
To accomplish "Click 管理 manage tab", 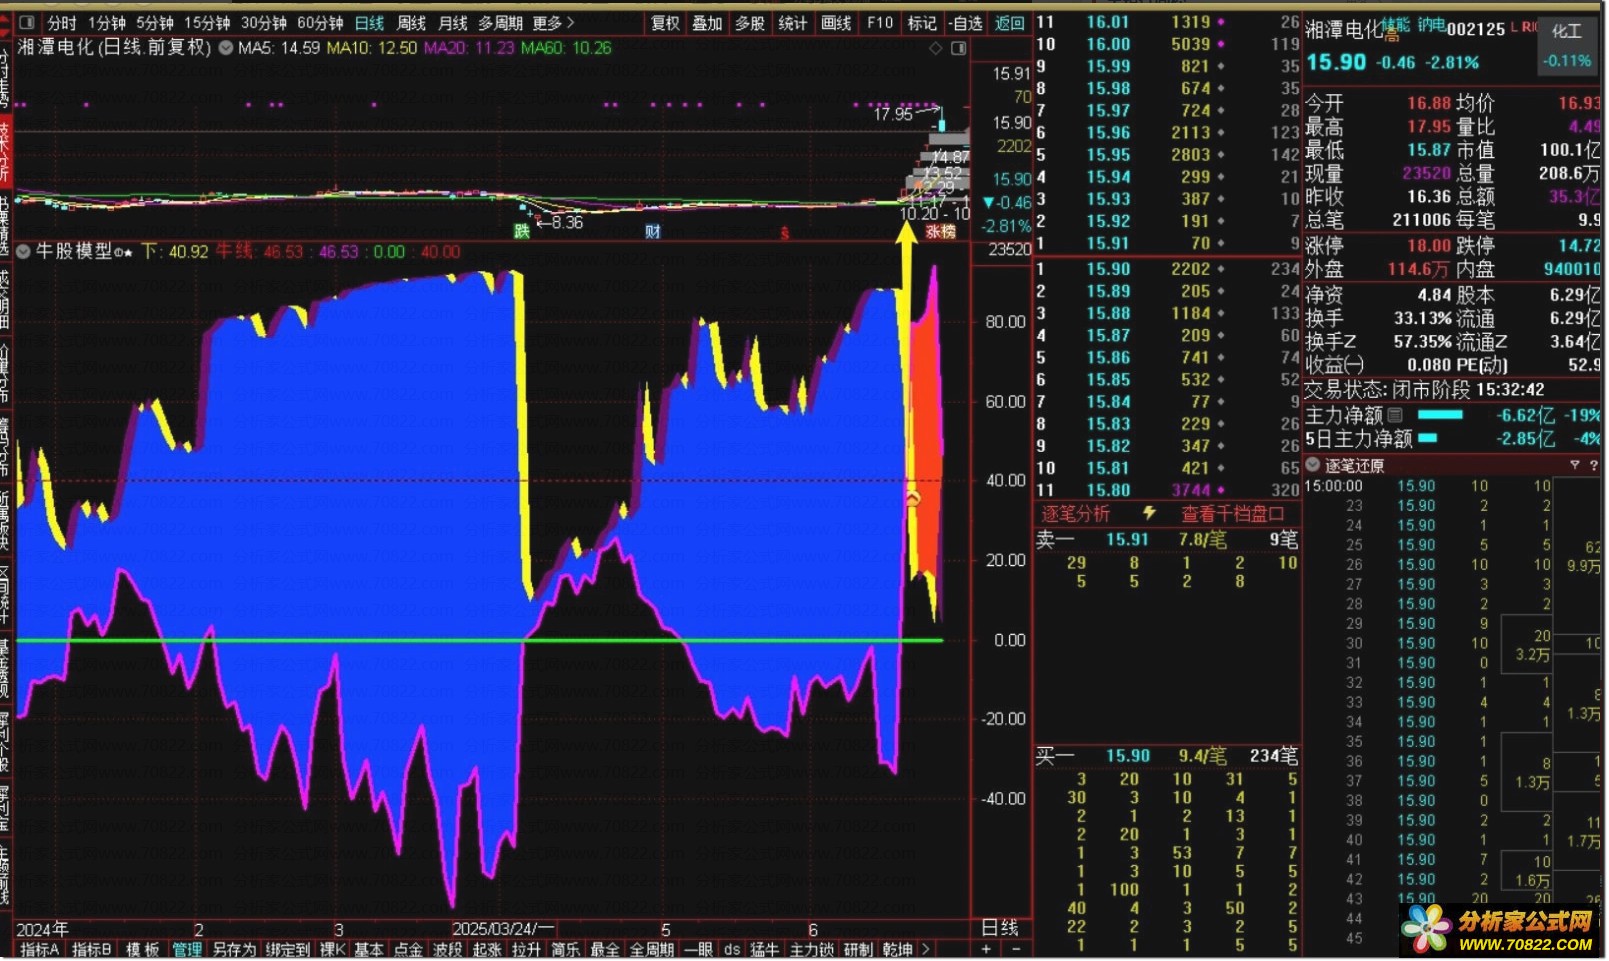I will click(x=187, y=949).
